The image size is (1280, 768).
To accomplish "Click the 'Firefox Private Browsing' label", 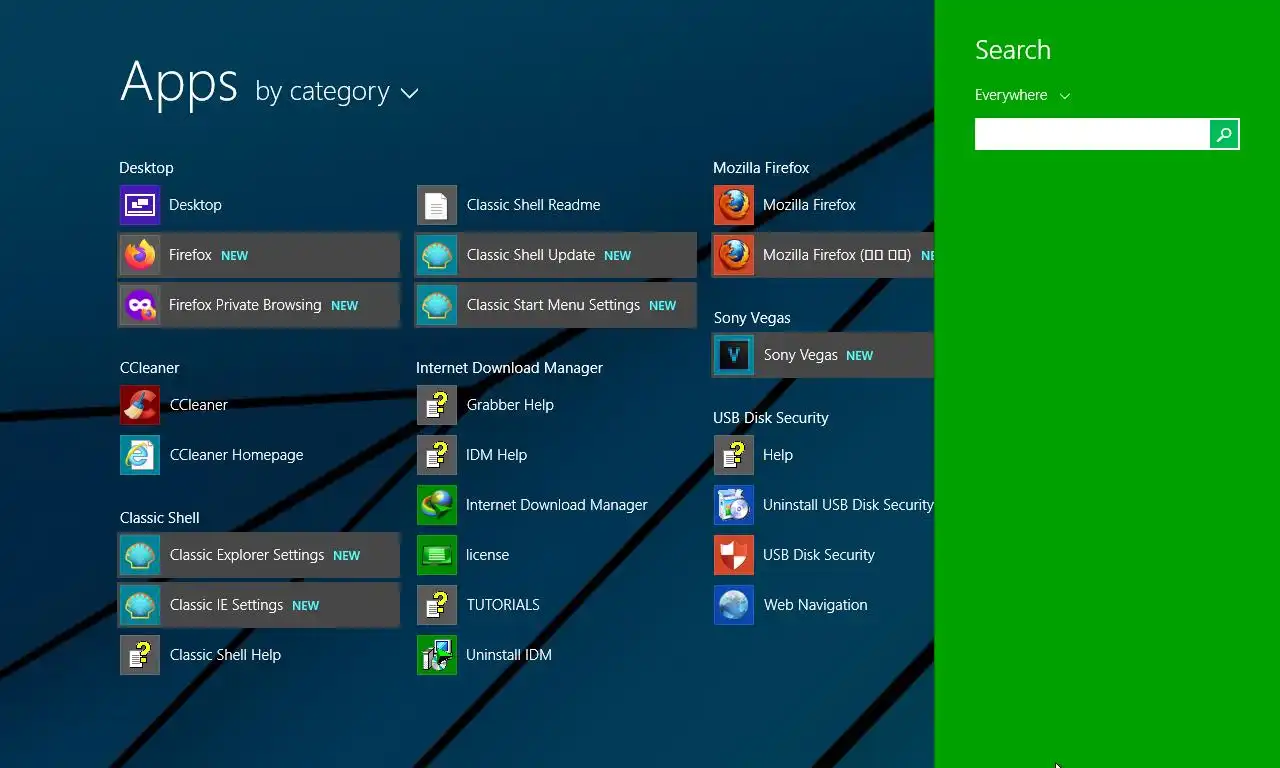I will 245,305.
